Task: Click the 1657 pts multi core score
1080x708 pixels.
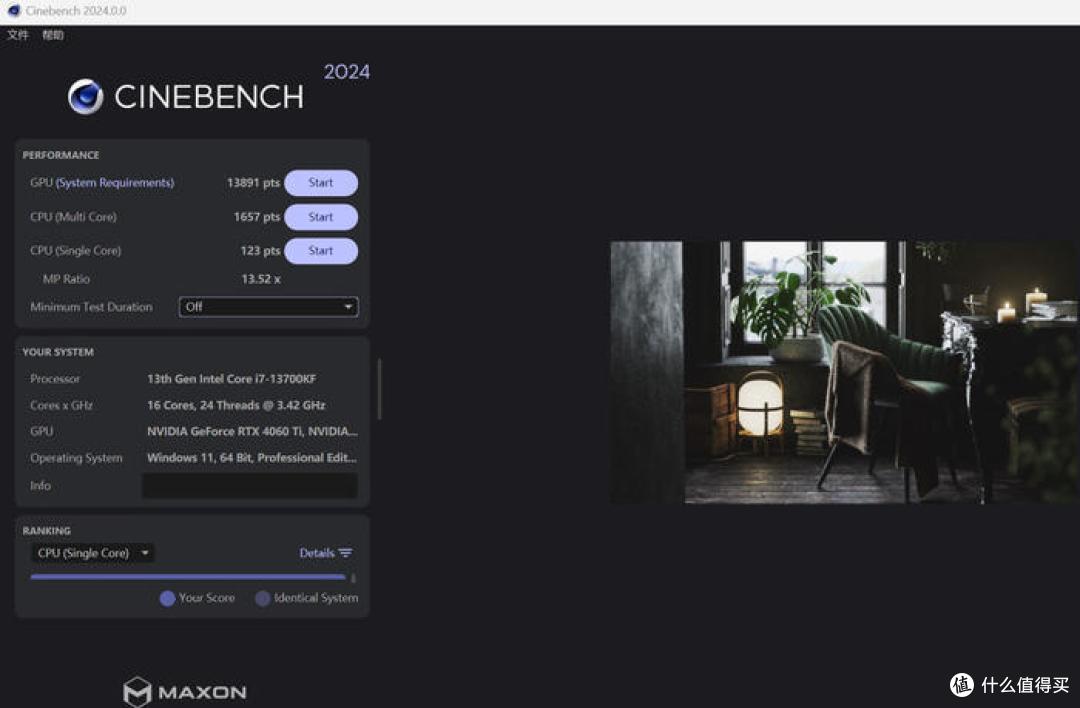Action: point(256,217)
